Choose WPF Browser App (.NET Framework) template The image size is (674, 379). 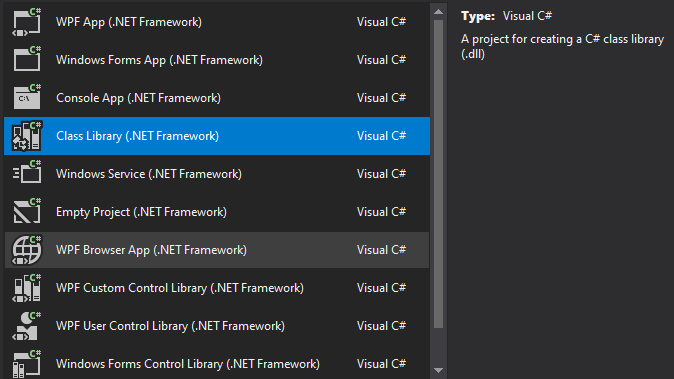[x=217, y=250]
